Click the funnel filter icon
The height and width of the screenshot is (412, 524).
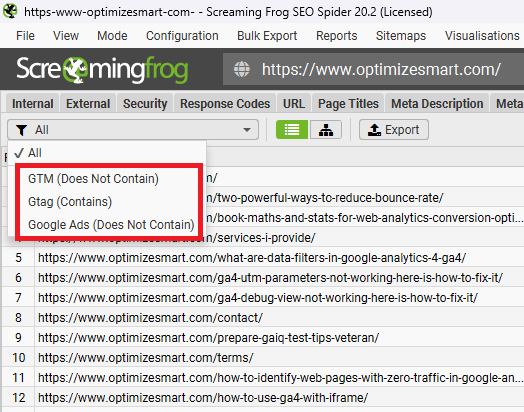[22, 130]
